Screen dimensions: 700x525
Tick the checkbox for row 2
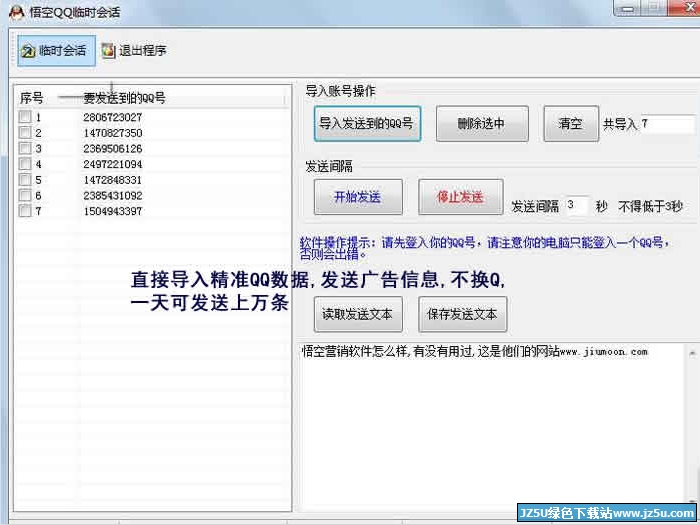pos(25,133)
